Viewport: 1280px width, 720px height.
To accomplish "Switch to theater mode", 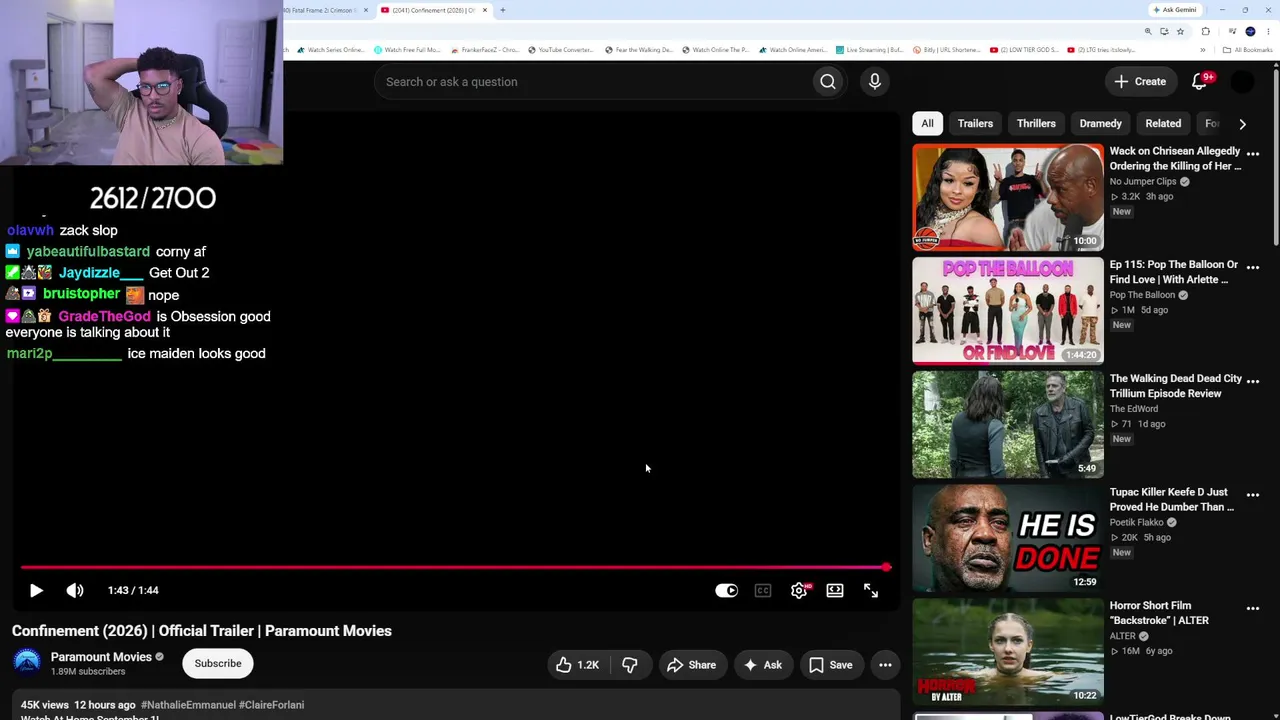I will click(835, 591).
